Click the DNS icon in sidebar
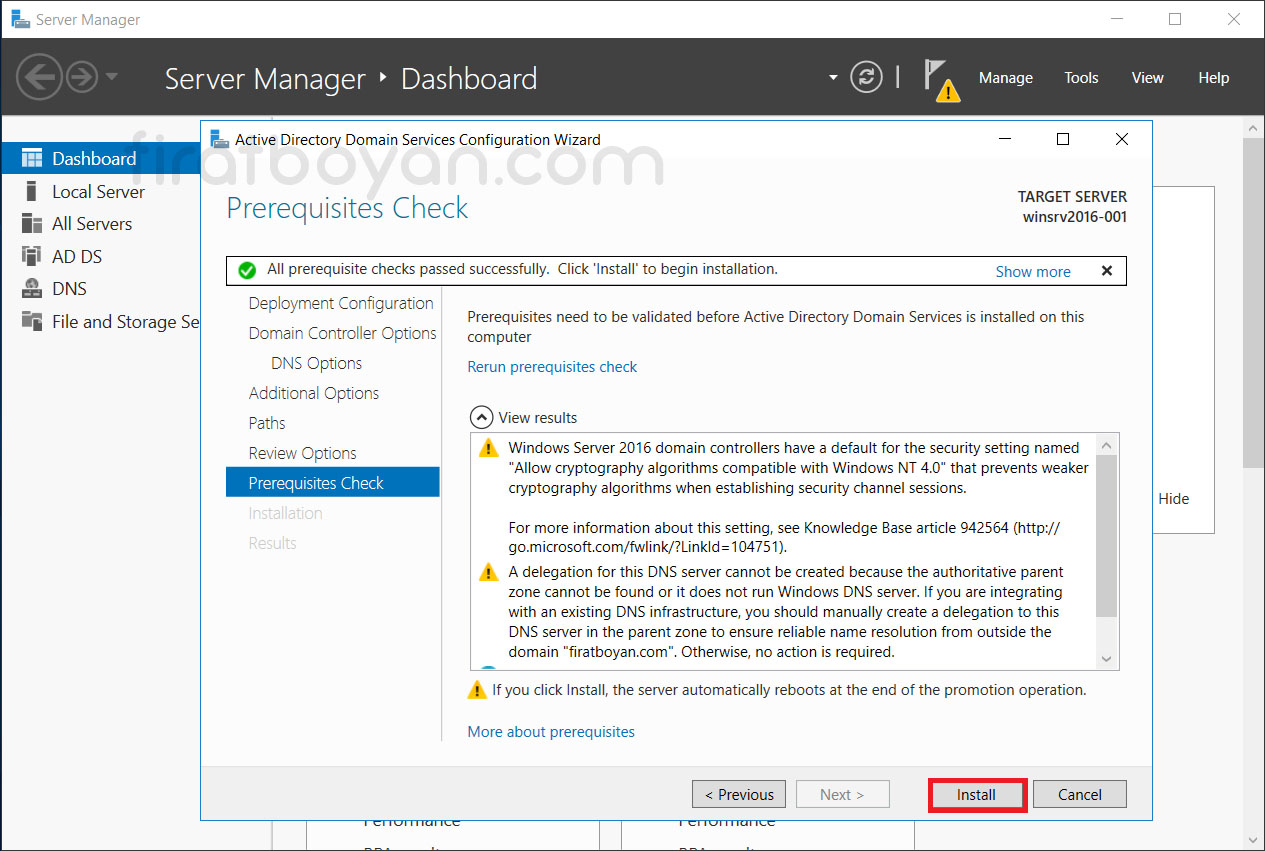 pyautogui.click(x=32, y=288)
